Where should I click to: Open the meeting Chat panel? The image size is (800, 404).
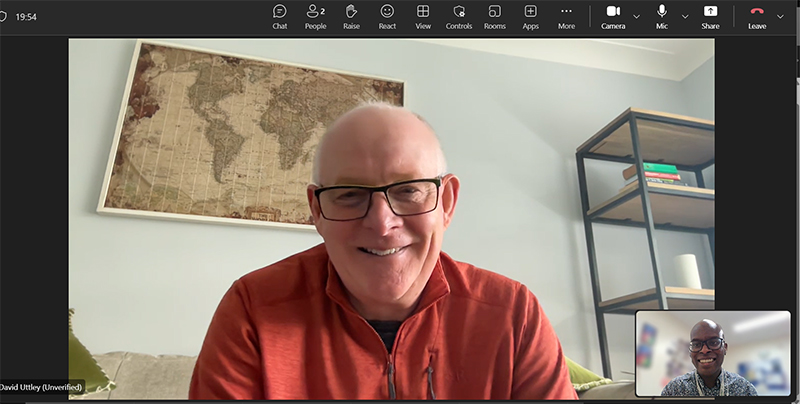(x=280, y=16)
